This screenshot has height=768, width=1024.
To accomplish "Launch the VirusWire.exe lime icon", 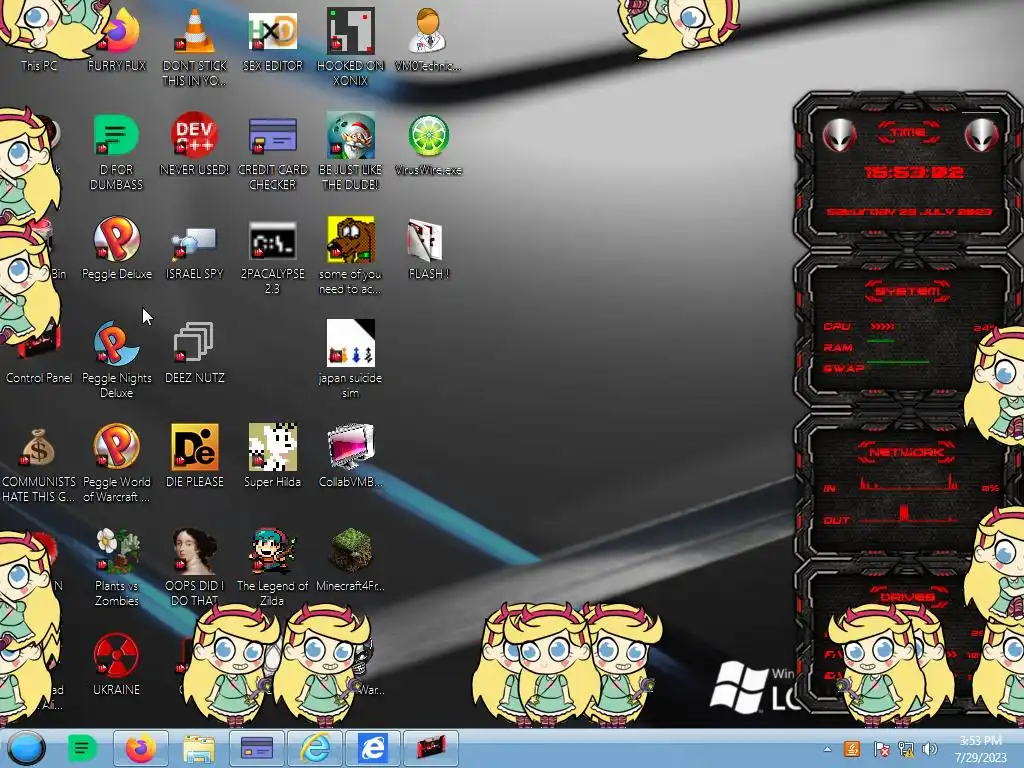I will coord(428,144).
